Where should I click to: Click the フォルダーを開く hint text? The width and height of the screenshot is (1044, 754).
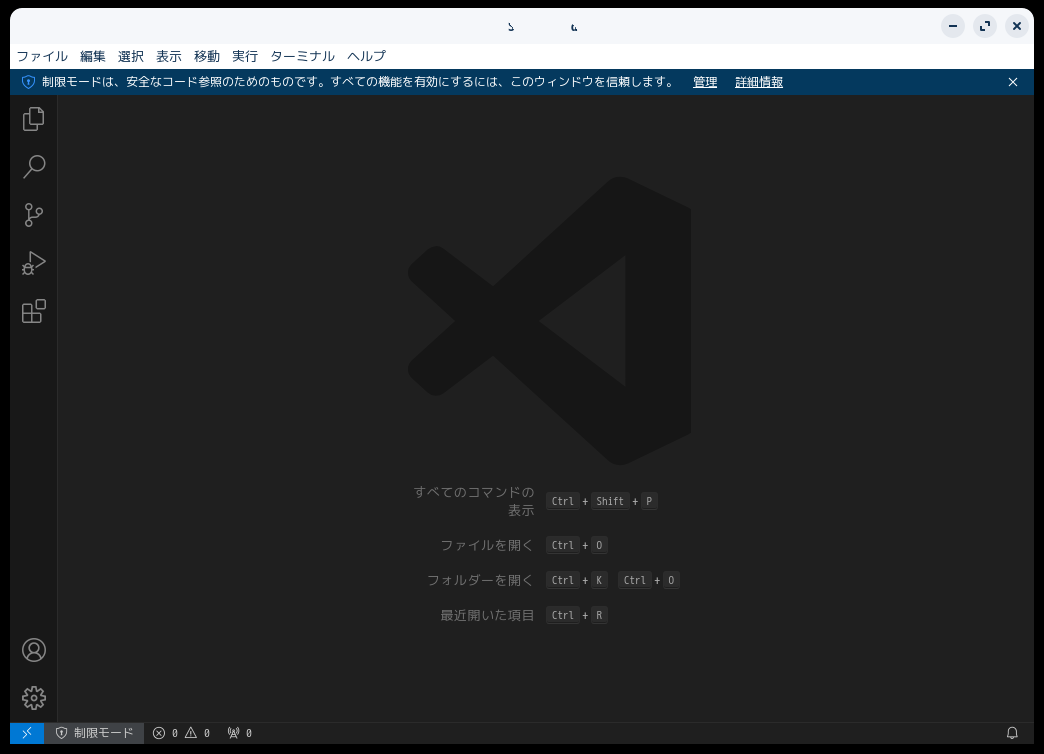[480, 580]
